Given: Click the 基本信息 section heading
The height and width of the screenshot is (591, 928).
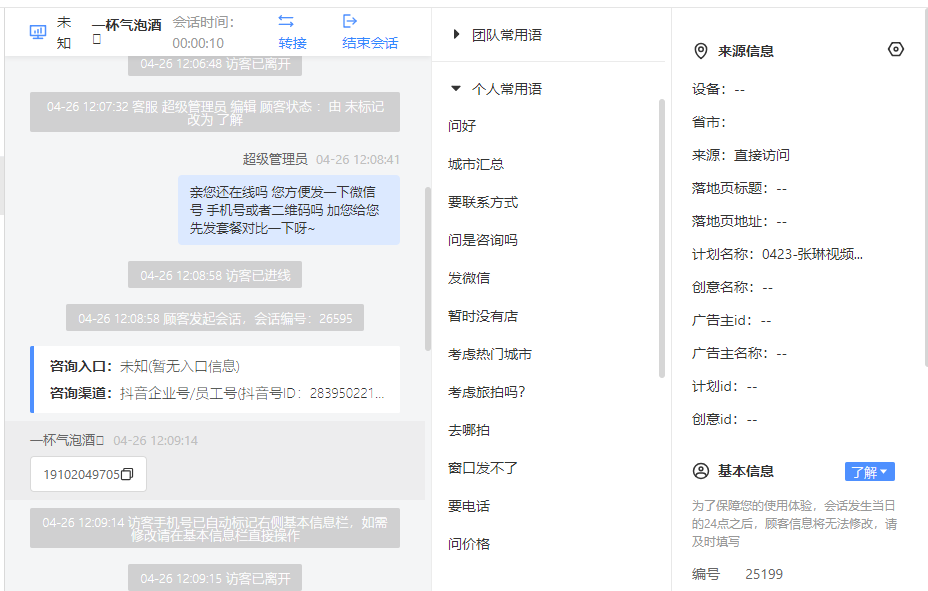Looking at the screenshot, I should coord(746,471).
